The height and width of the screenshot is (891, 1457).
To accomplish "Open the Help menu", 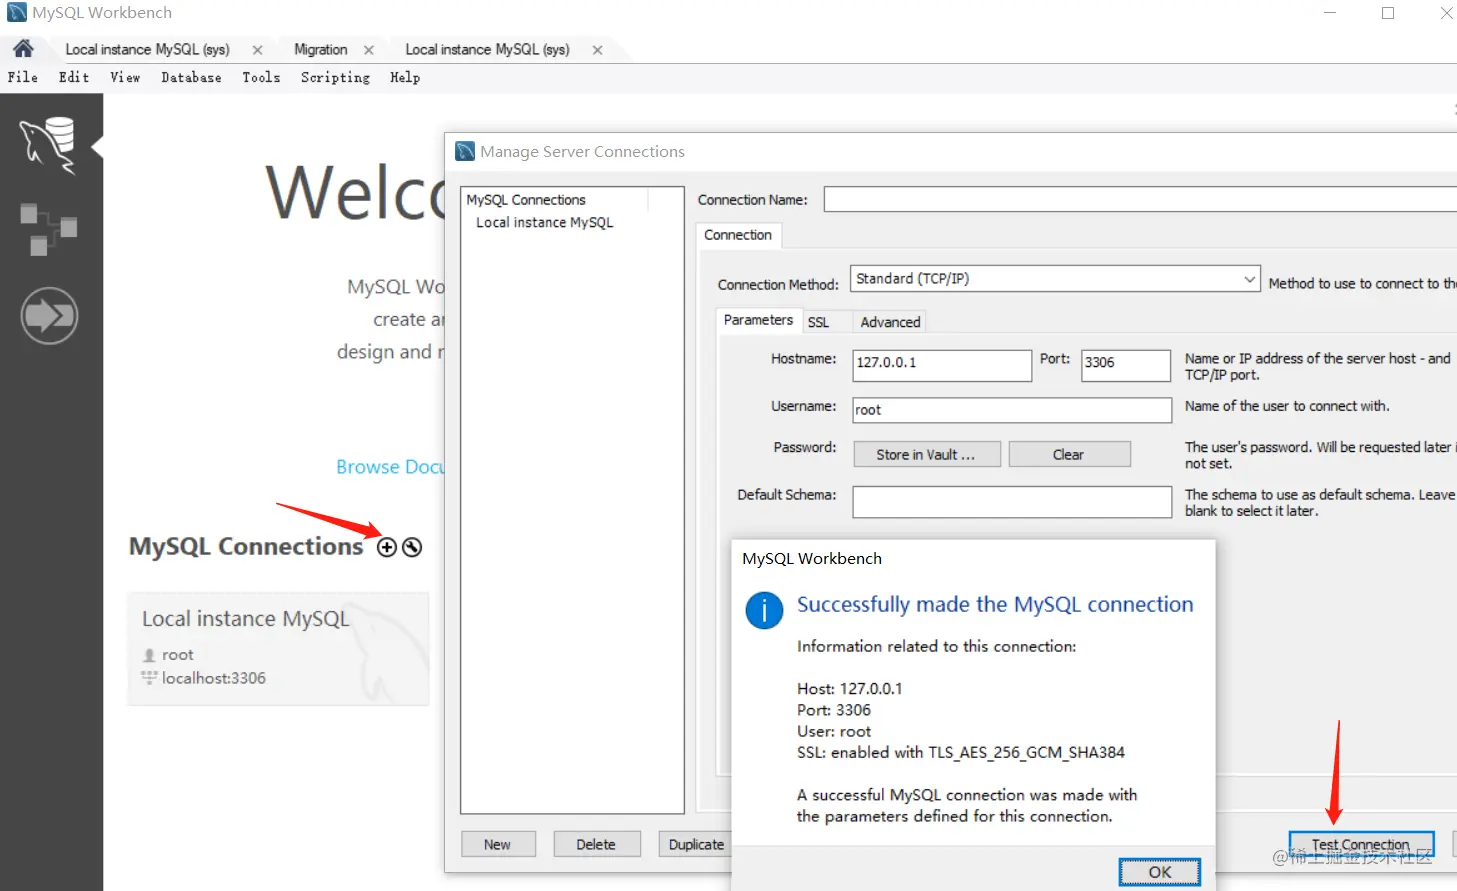I will [x=405, y=77].
